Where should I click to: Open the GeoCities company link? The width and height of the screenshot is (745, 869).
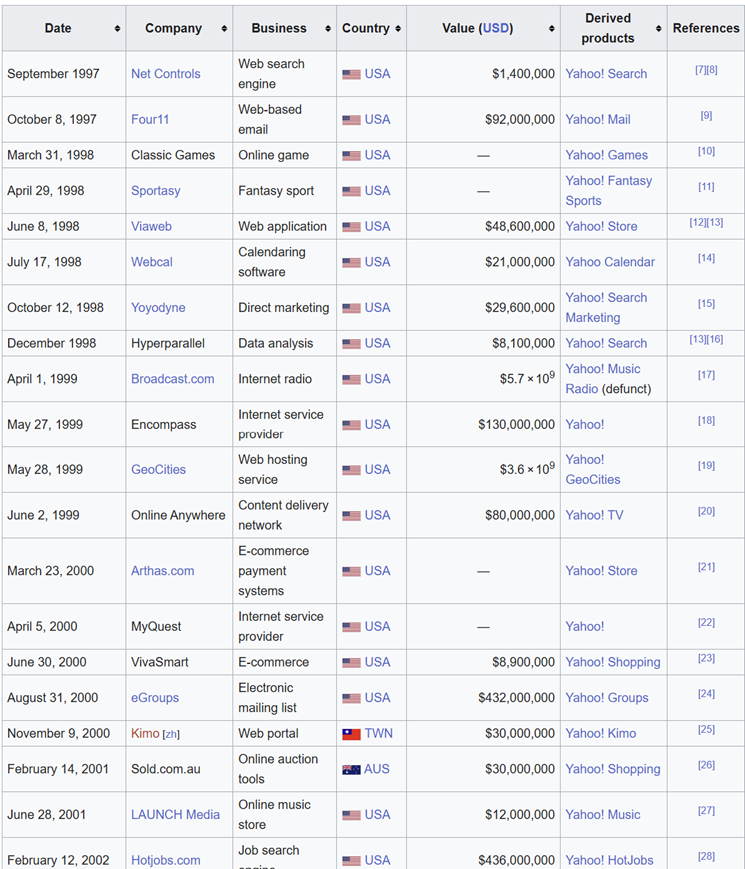point(159,469)
